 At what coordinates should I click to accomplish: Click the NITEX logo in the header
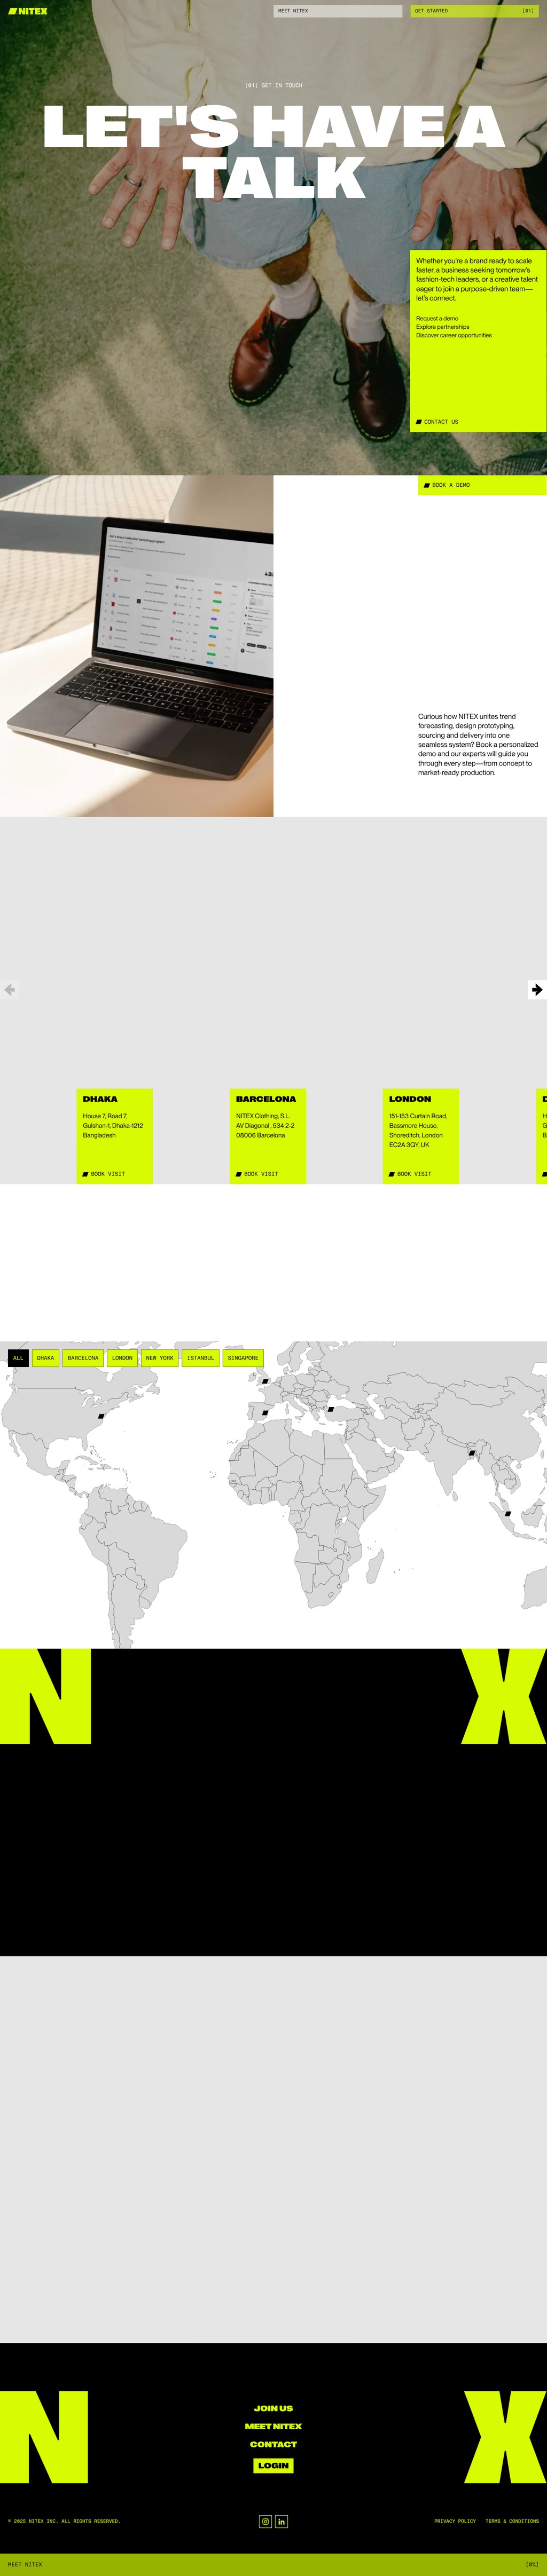point(27,11)
